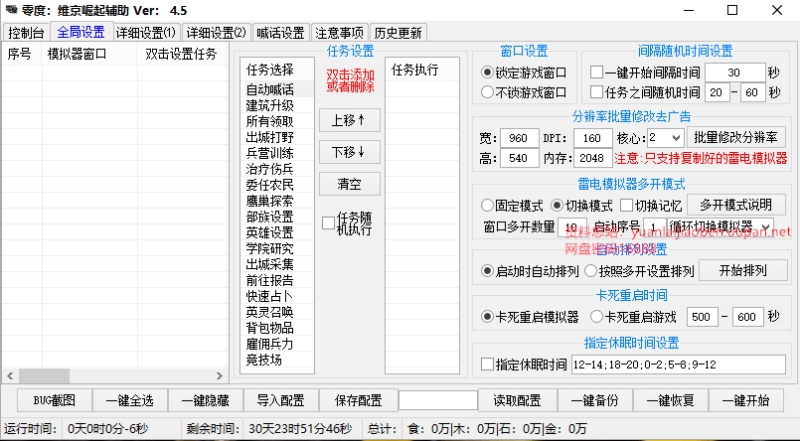Open the 多开模式说明 button
The image size is (800, 441).
pyautogui.click(x=736, y=205)
